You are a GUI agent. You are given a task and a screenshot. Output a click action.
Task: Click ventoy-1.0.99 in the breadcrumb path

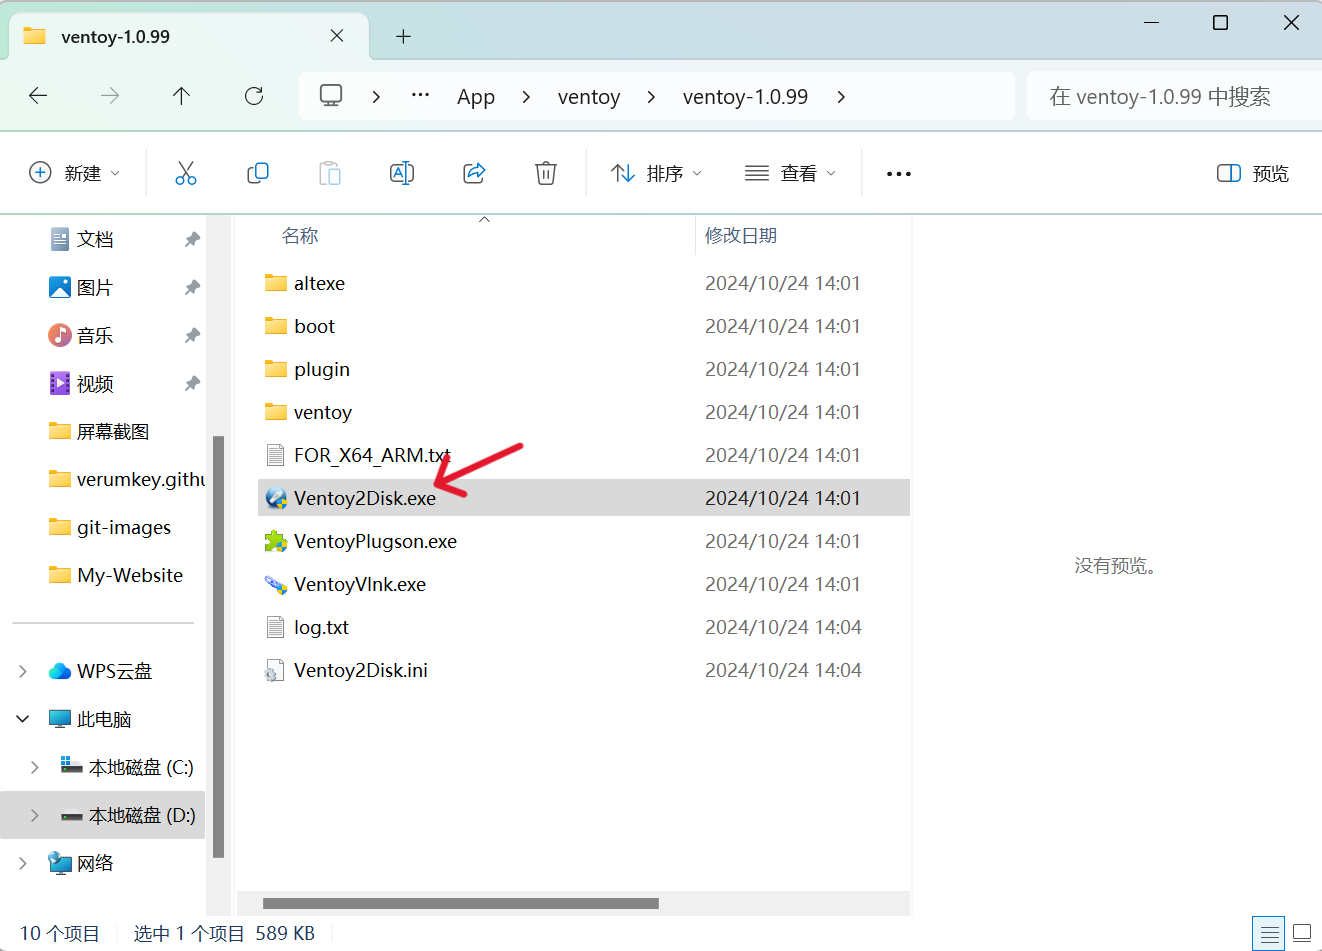click(x=745, y=97)
